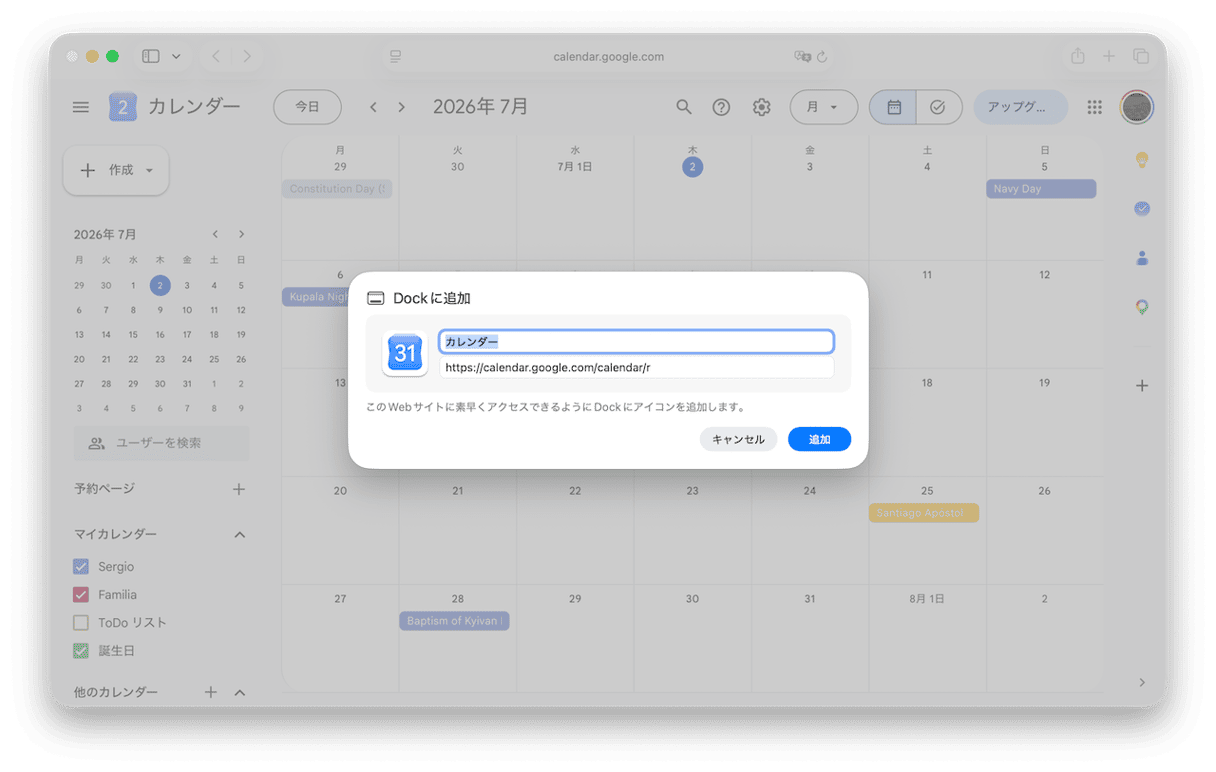
Task: Open the Santiago Apostol event
Action: point(924,513)
